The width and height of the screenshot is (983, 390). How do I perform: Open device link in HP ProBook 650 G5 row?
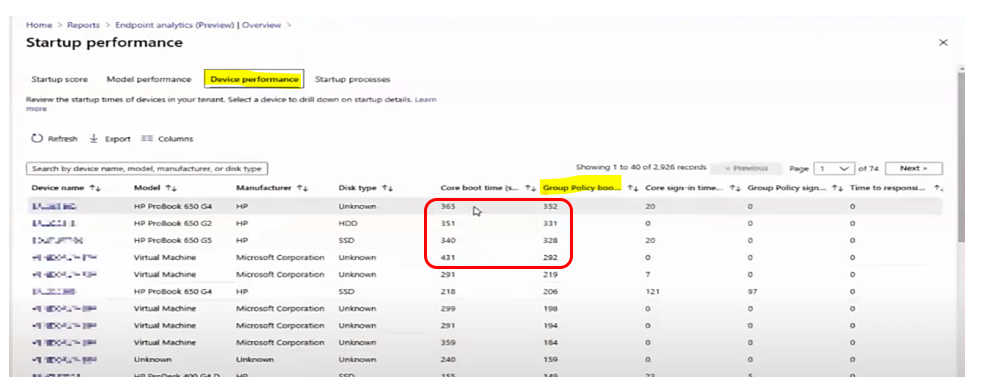[x=57, y=240]
